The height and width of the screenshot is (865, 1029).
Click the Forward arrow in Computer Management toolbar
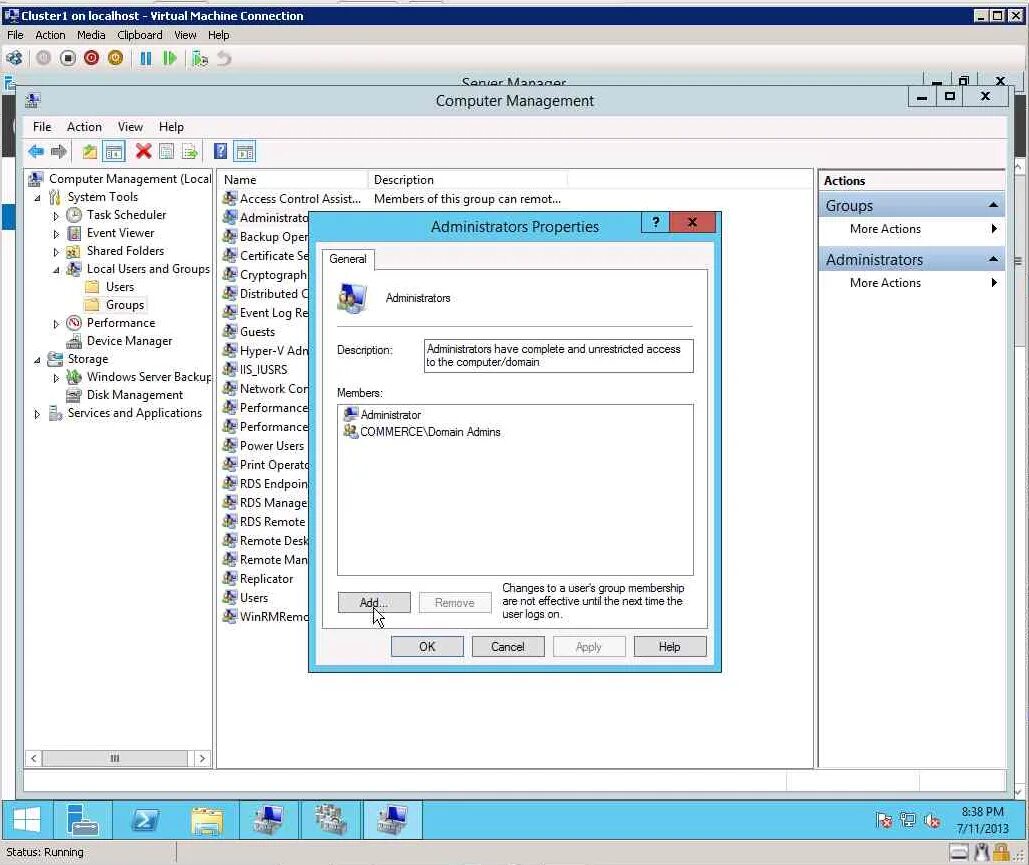tap(58, 152)
